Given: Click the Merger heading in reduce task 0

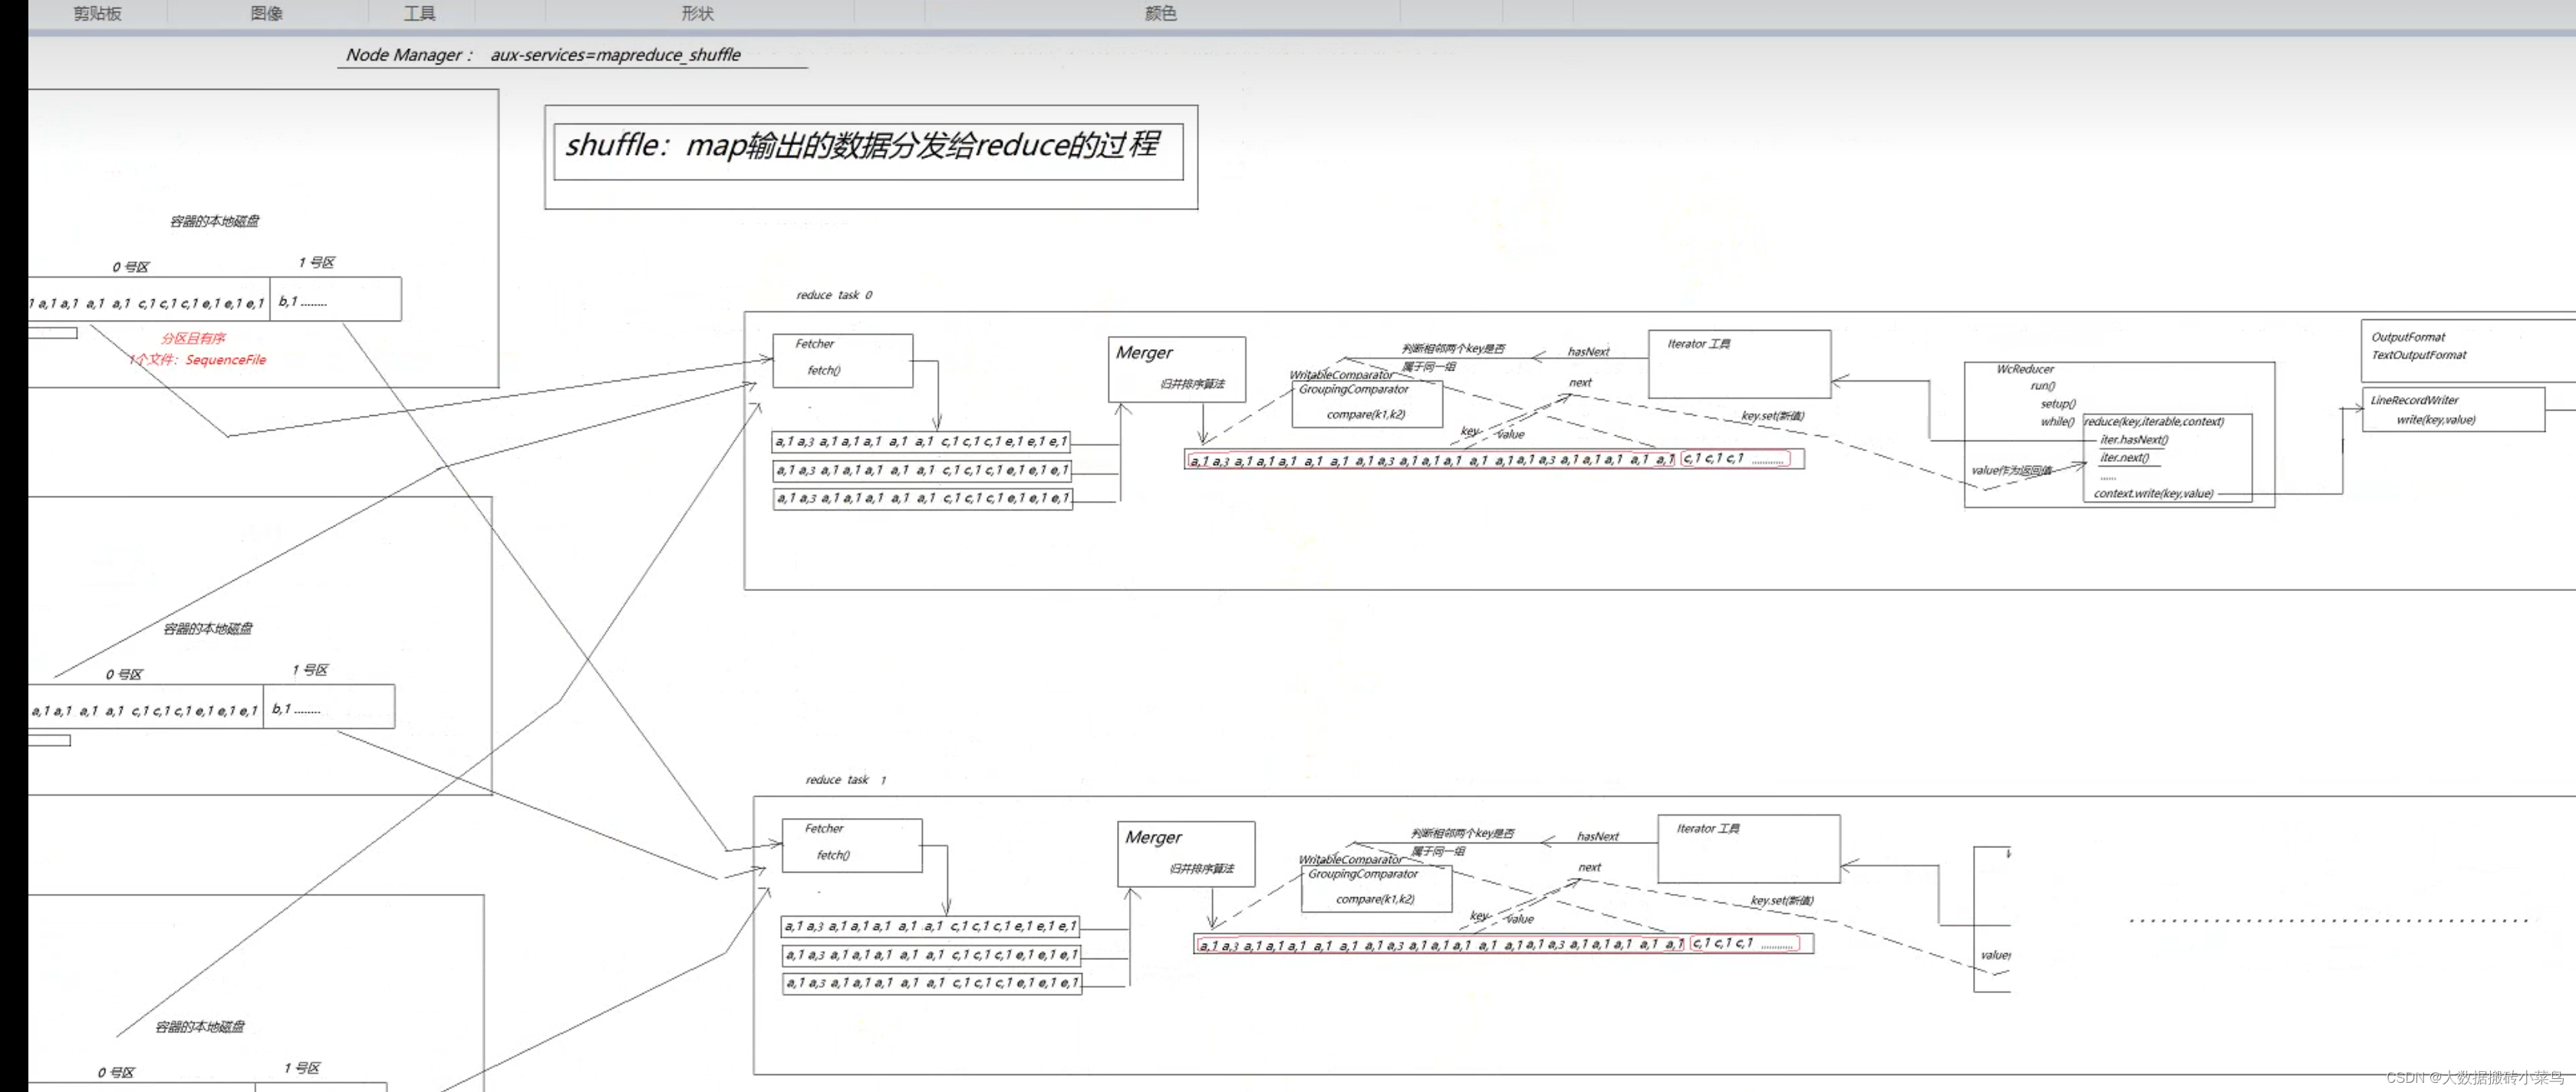Looking at the screenshot, I should point(1144,352).
